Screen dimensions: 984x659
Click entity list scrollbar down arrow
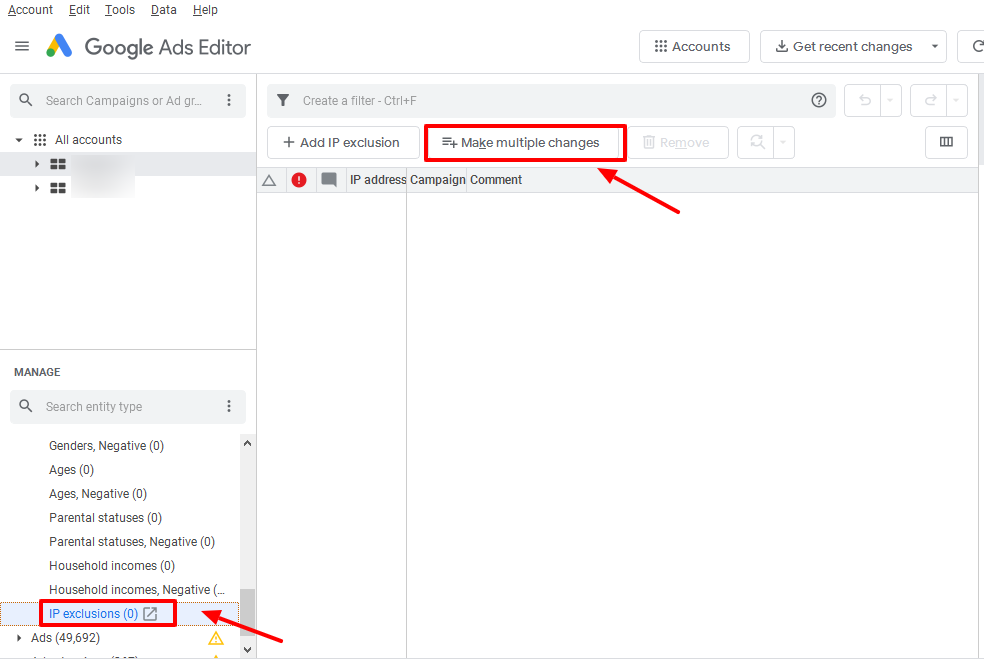(247, 650)
